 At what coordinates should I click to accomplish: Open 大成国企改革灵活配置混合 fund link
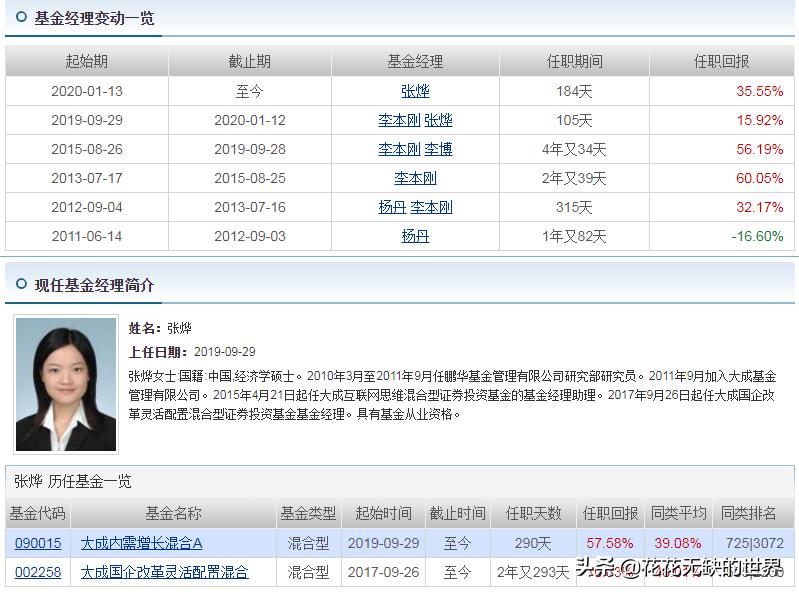[164, 572]
